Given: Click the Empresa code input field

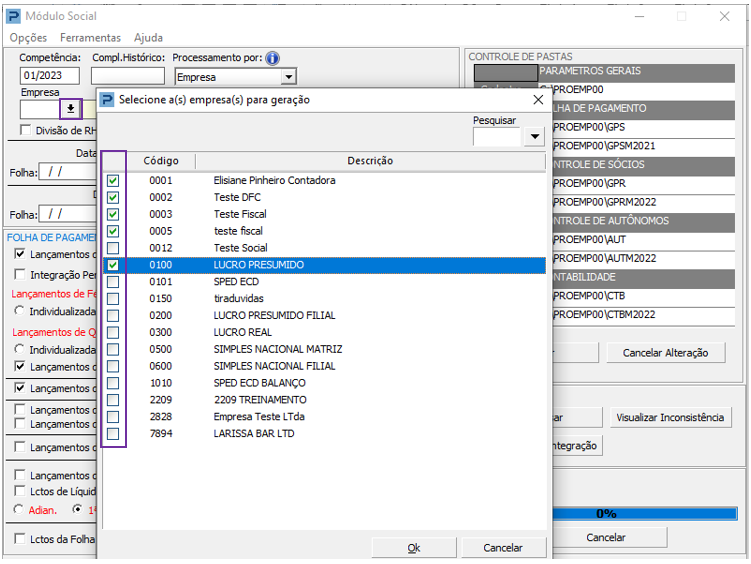Looking at the screenshot, I should [40, 109].
